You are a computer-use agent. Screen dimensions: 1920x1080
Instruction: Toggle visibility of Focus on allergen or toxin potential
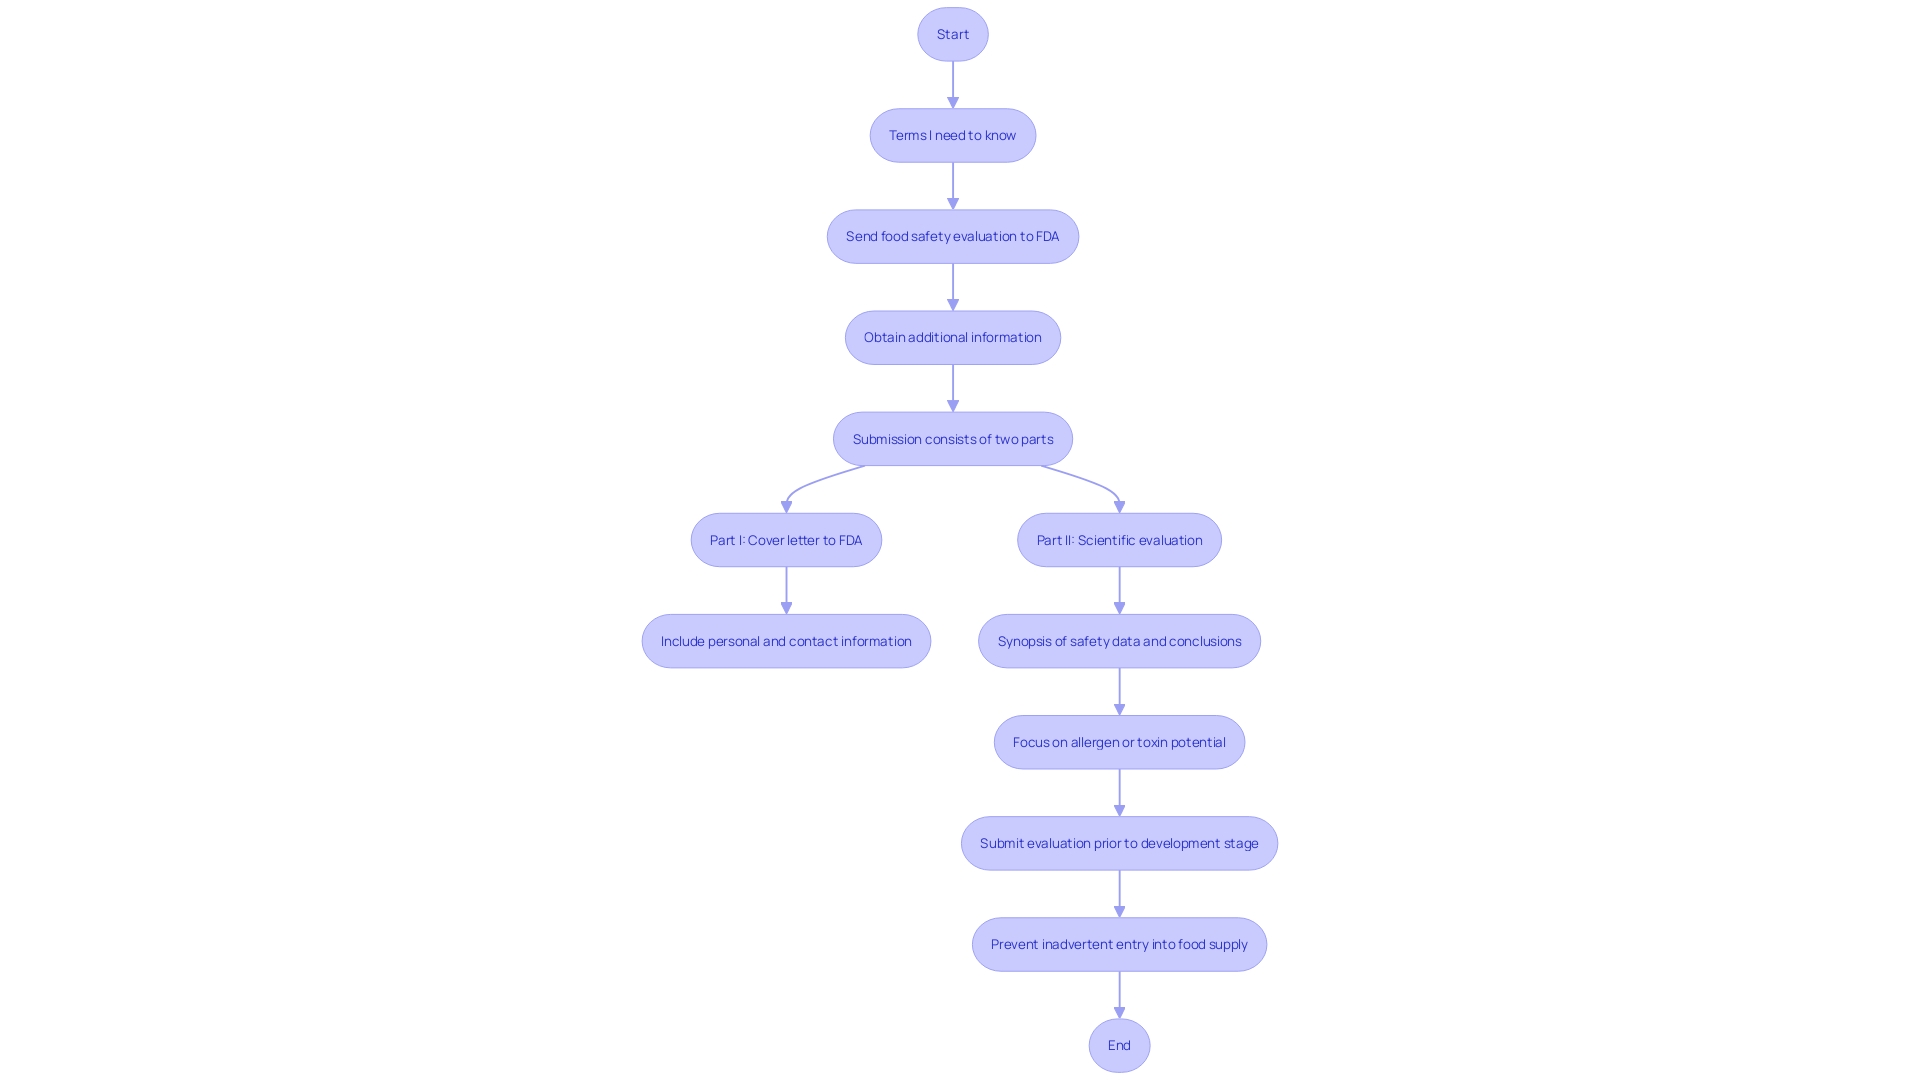point(1118,741)
